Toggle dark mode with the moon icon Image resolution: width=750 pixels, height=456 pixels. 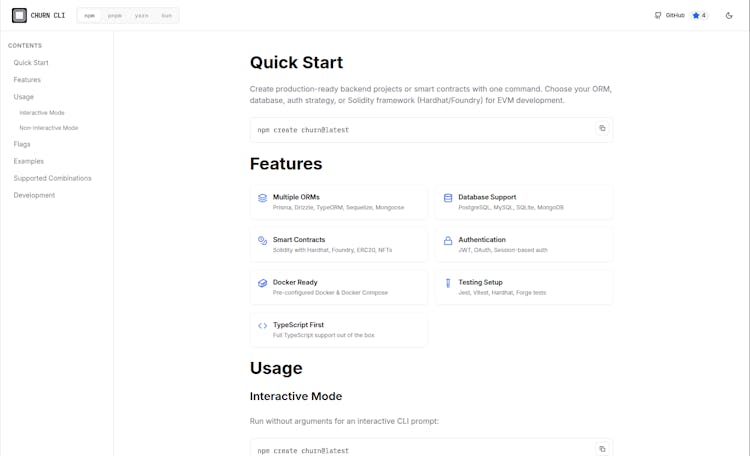pos(729,15)
